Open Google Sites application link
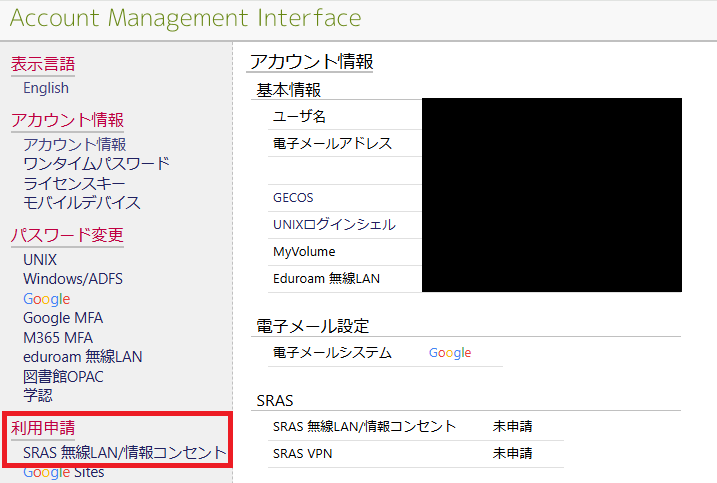Screen dimensions: 717x483 [x=63, y=472]
